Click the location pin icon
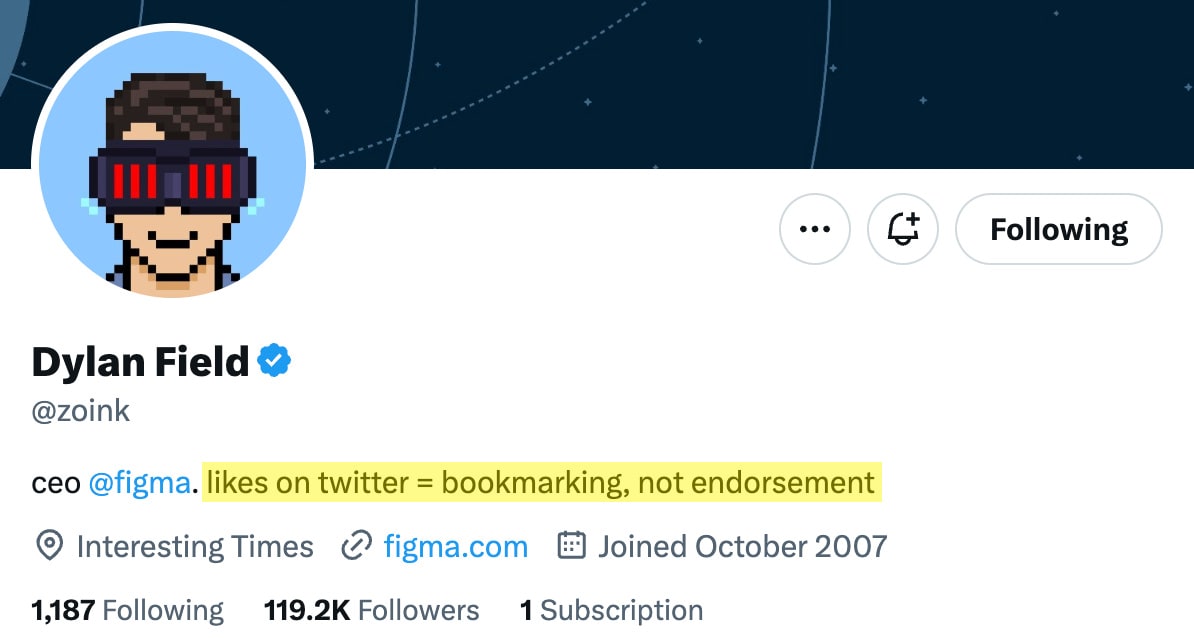The height and width of the screenshot is (638, 1194). pyautogui.click(x=49, y=546)
